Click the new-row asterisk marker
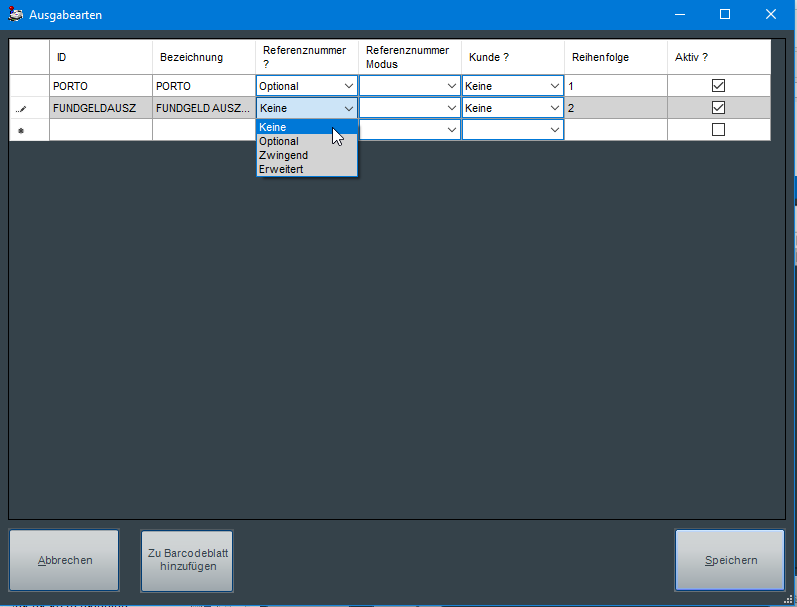797x607 pixels. pyautogui.click(x=21, y=130)
